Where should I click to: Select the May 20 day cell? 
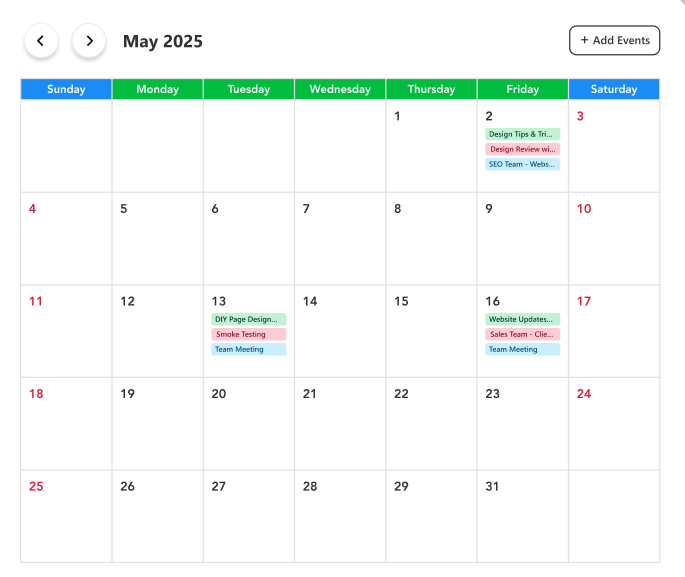(248, 424)
